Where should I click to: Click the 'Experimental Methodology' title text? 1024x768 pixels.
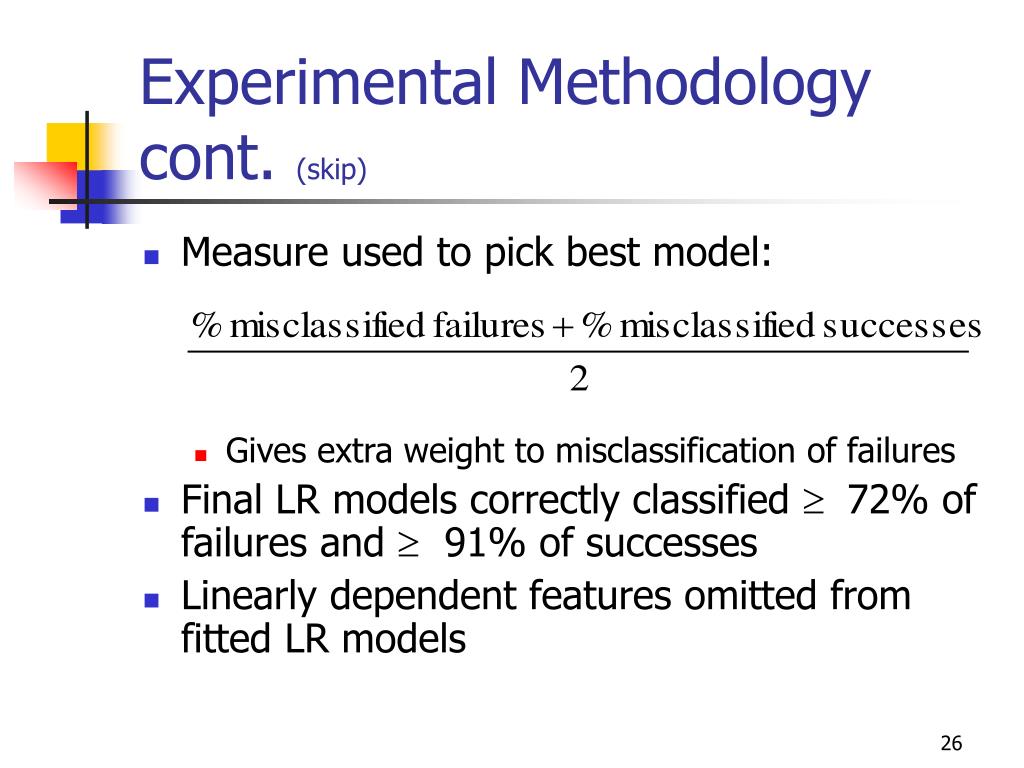[x=505, y=84]
